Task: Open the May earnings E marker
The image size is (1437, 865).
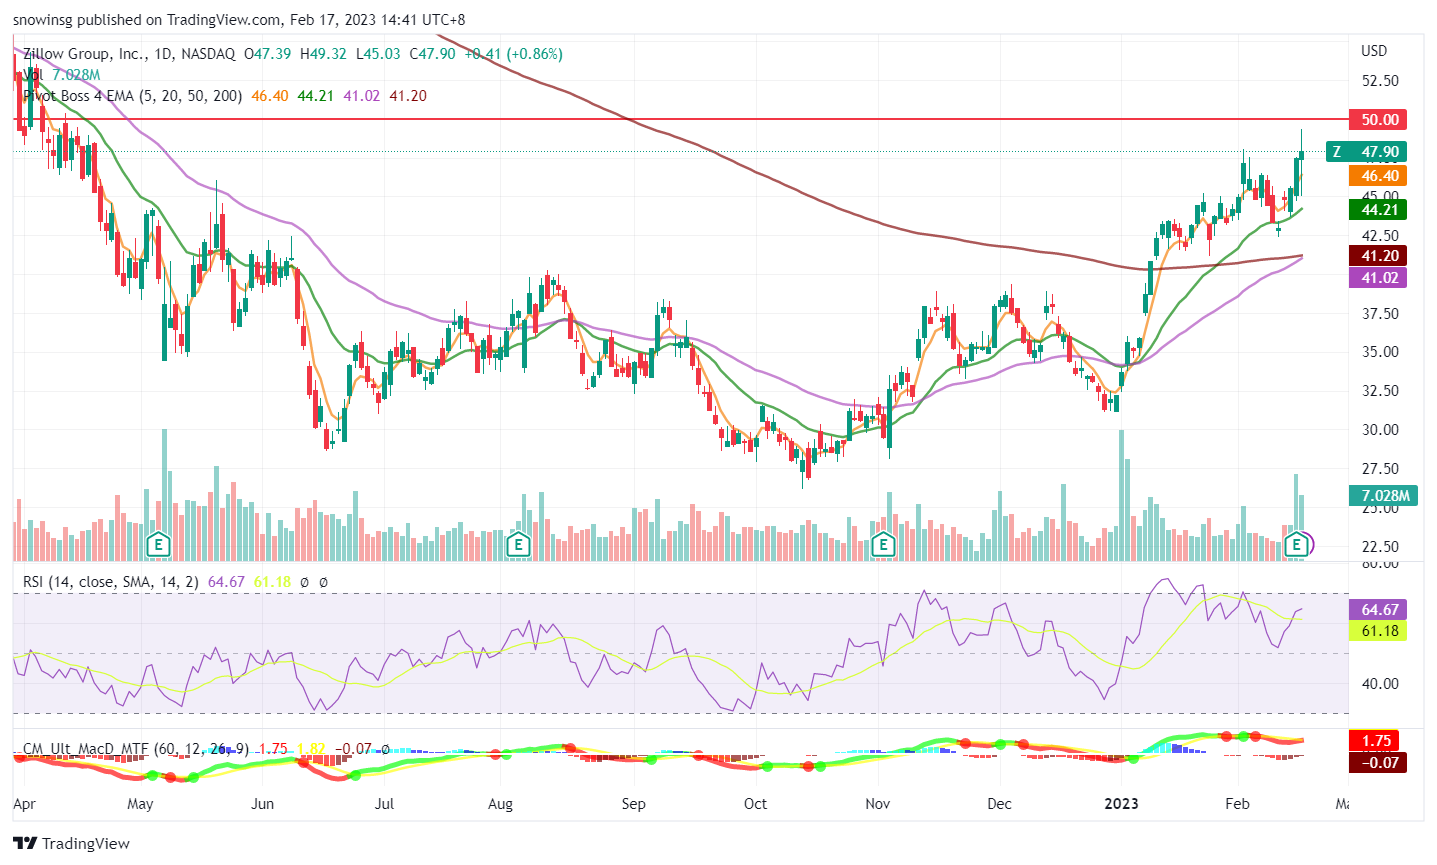Action: [x=157, y=544]
